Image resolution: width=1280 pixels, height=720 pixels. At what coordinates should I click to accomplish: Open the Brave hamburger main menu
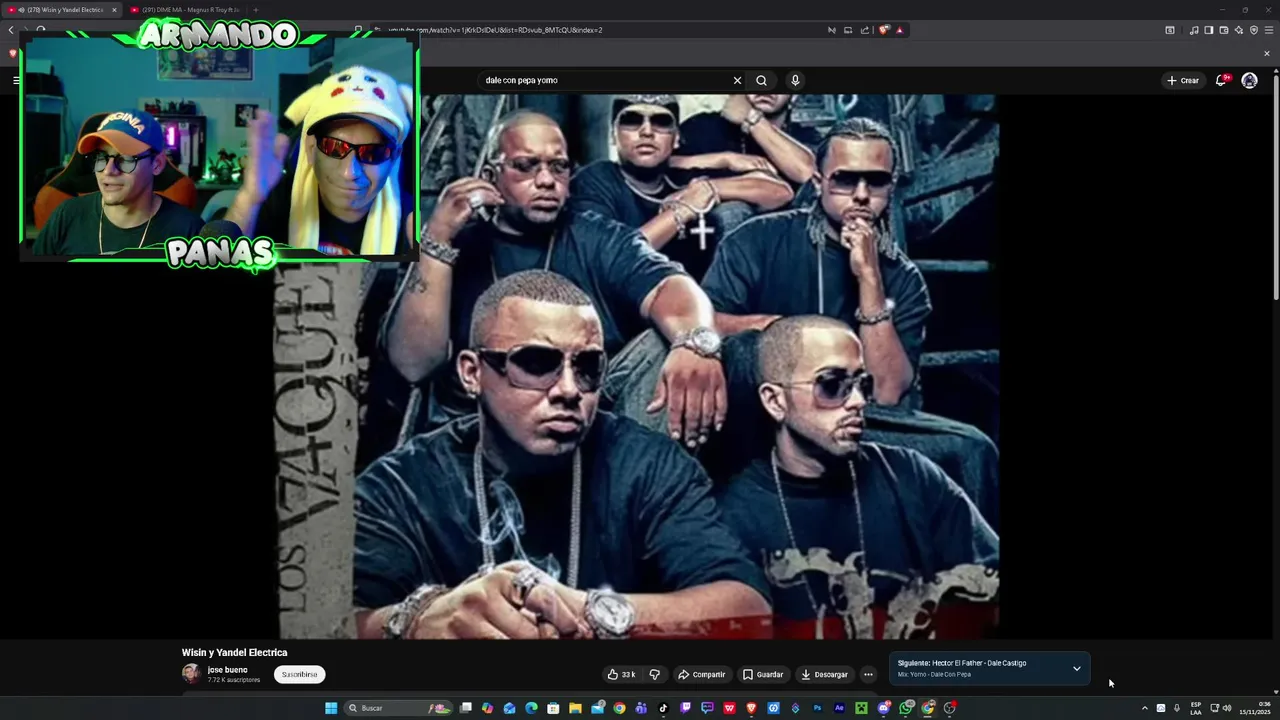tap(1269, 30)
